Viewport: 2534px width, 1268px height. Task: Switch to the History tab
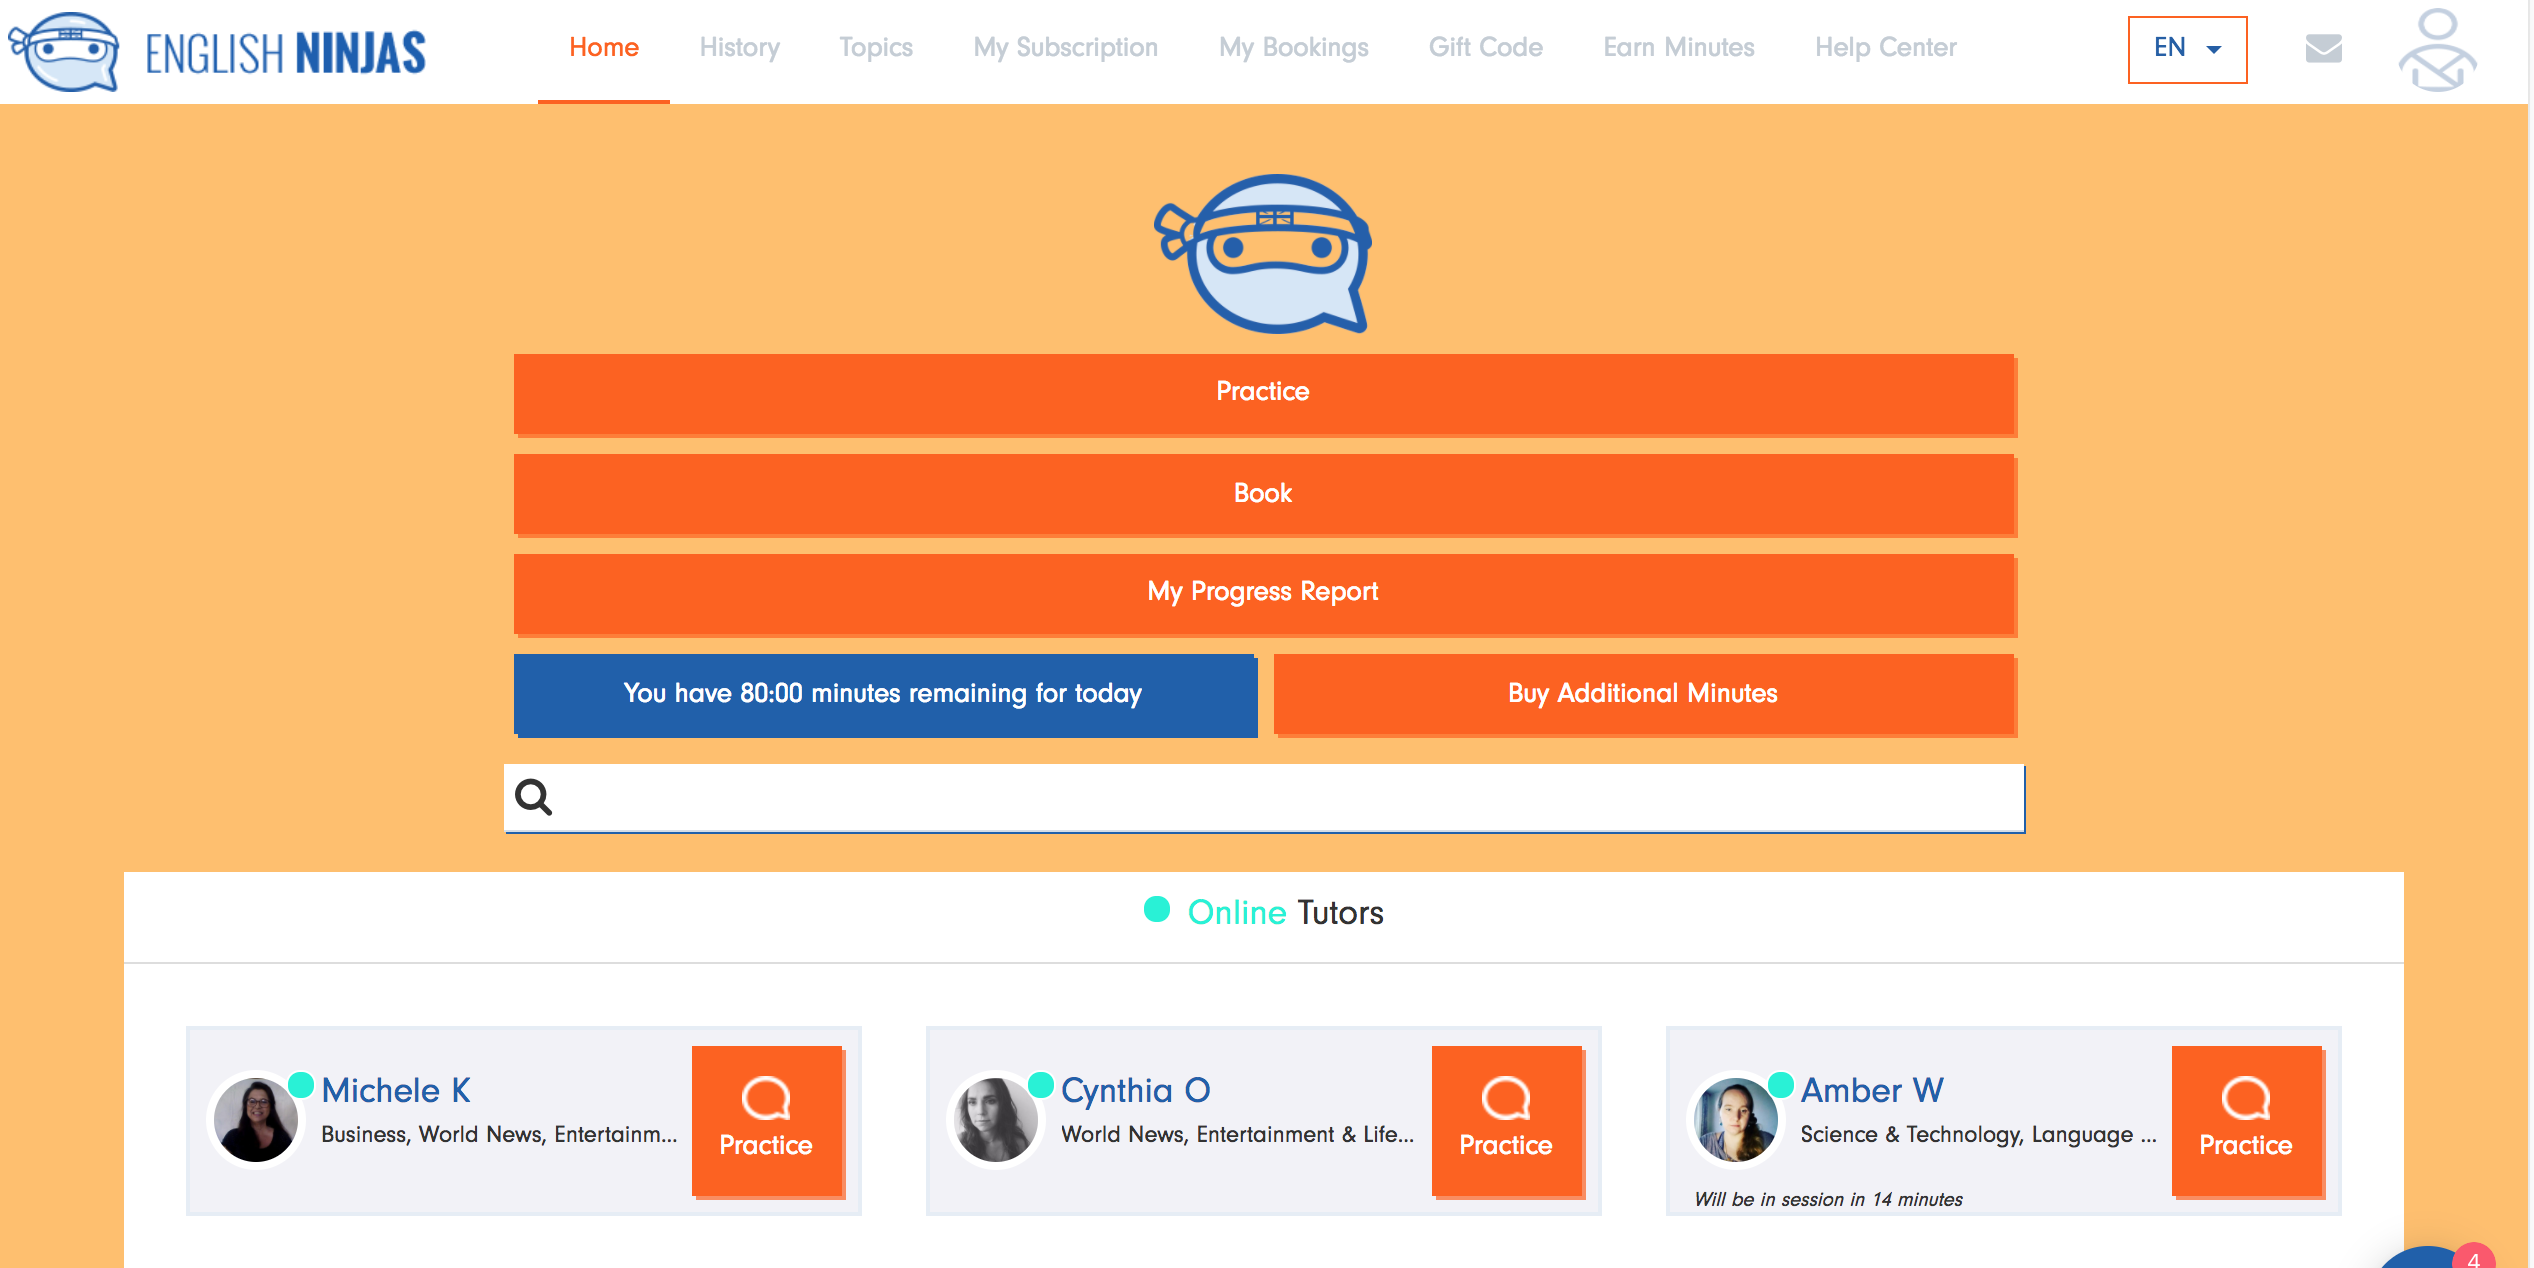pos(739,48)
